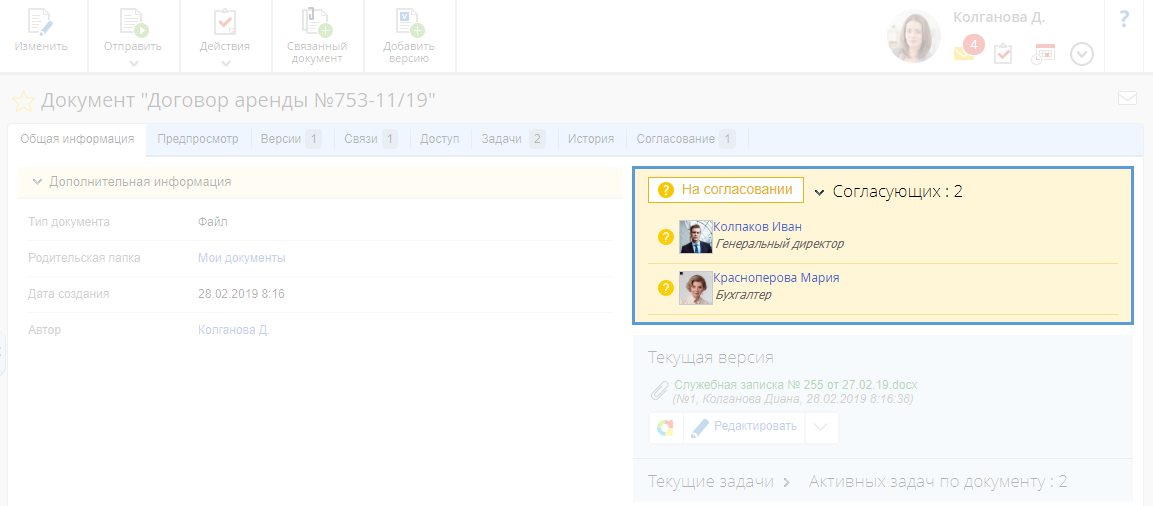Click the На согласовании status badge
The width and height of the screenshot is (1153, 506).
[x=726, y=190]
